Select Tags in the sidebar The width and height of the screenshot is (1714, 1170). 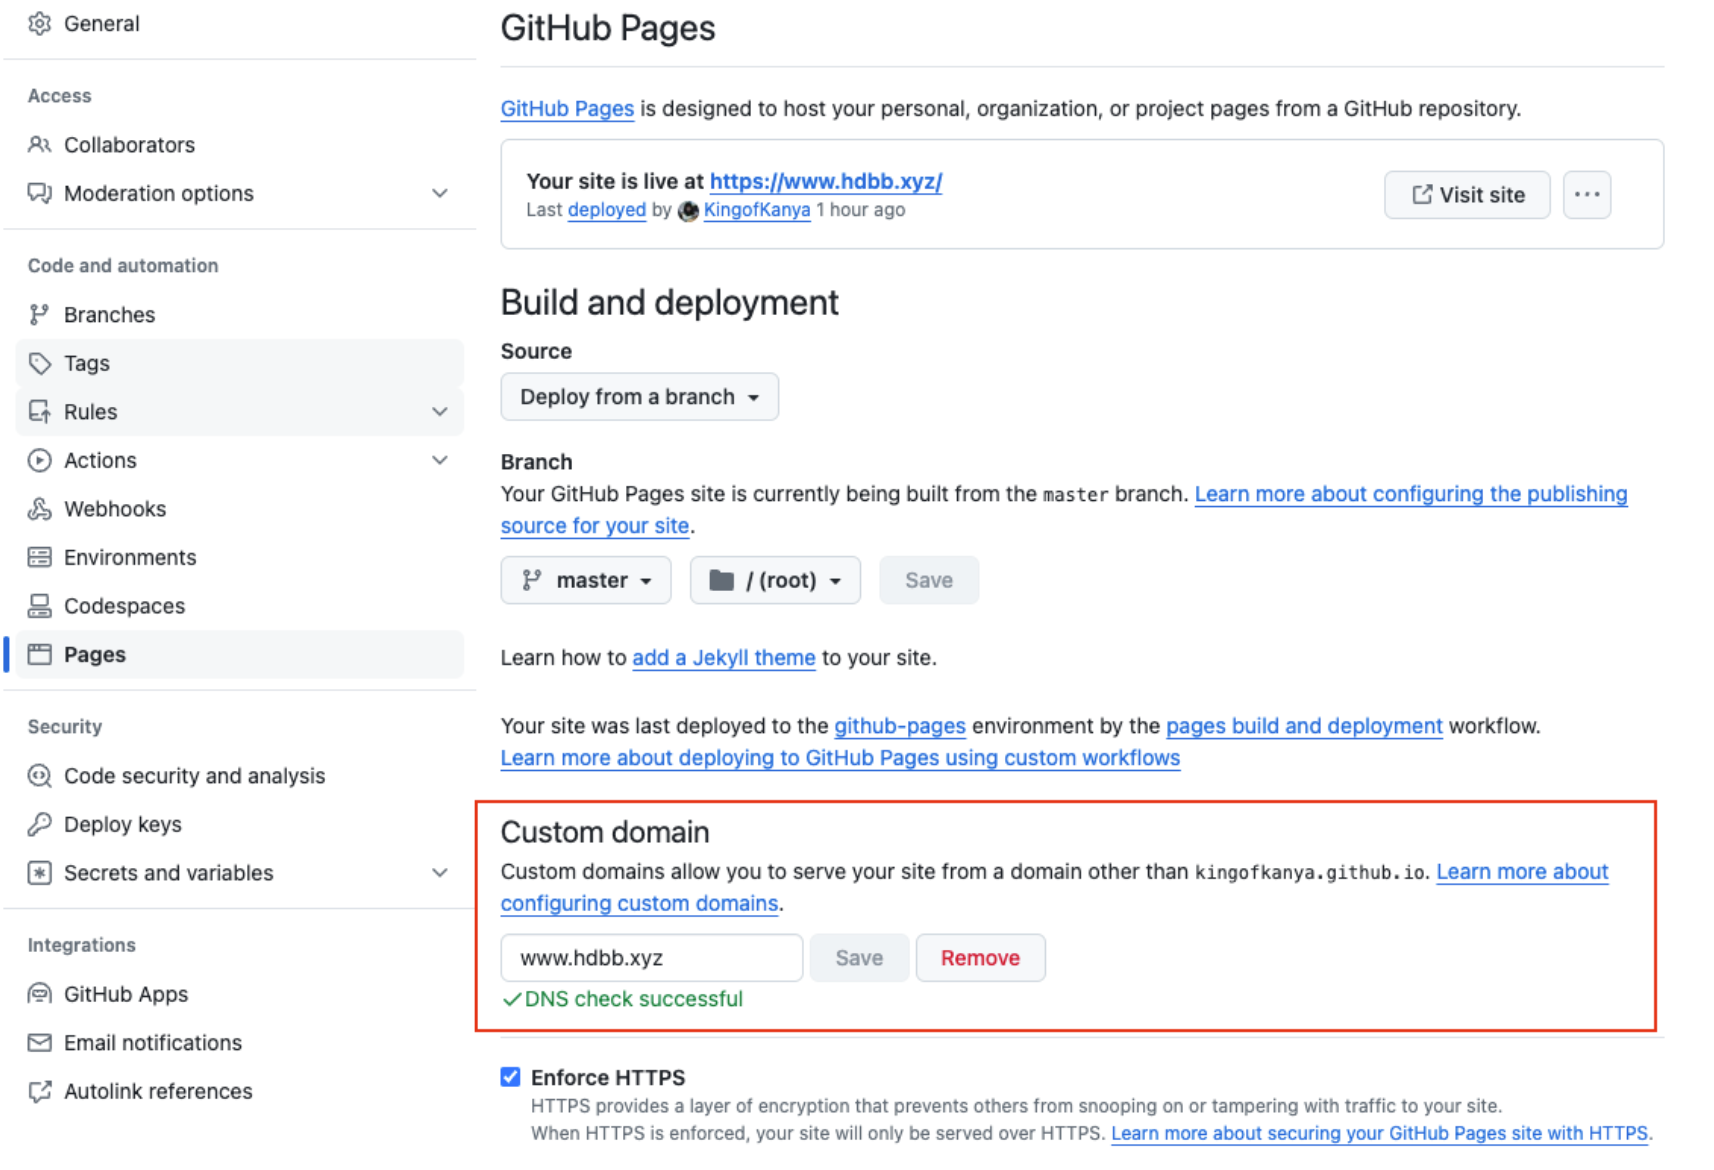(239, 363)
